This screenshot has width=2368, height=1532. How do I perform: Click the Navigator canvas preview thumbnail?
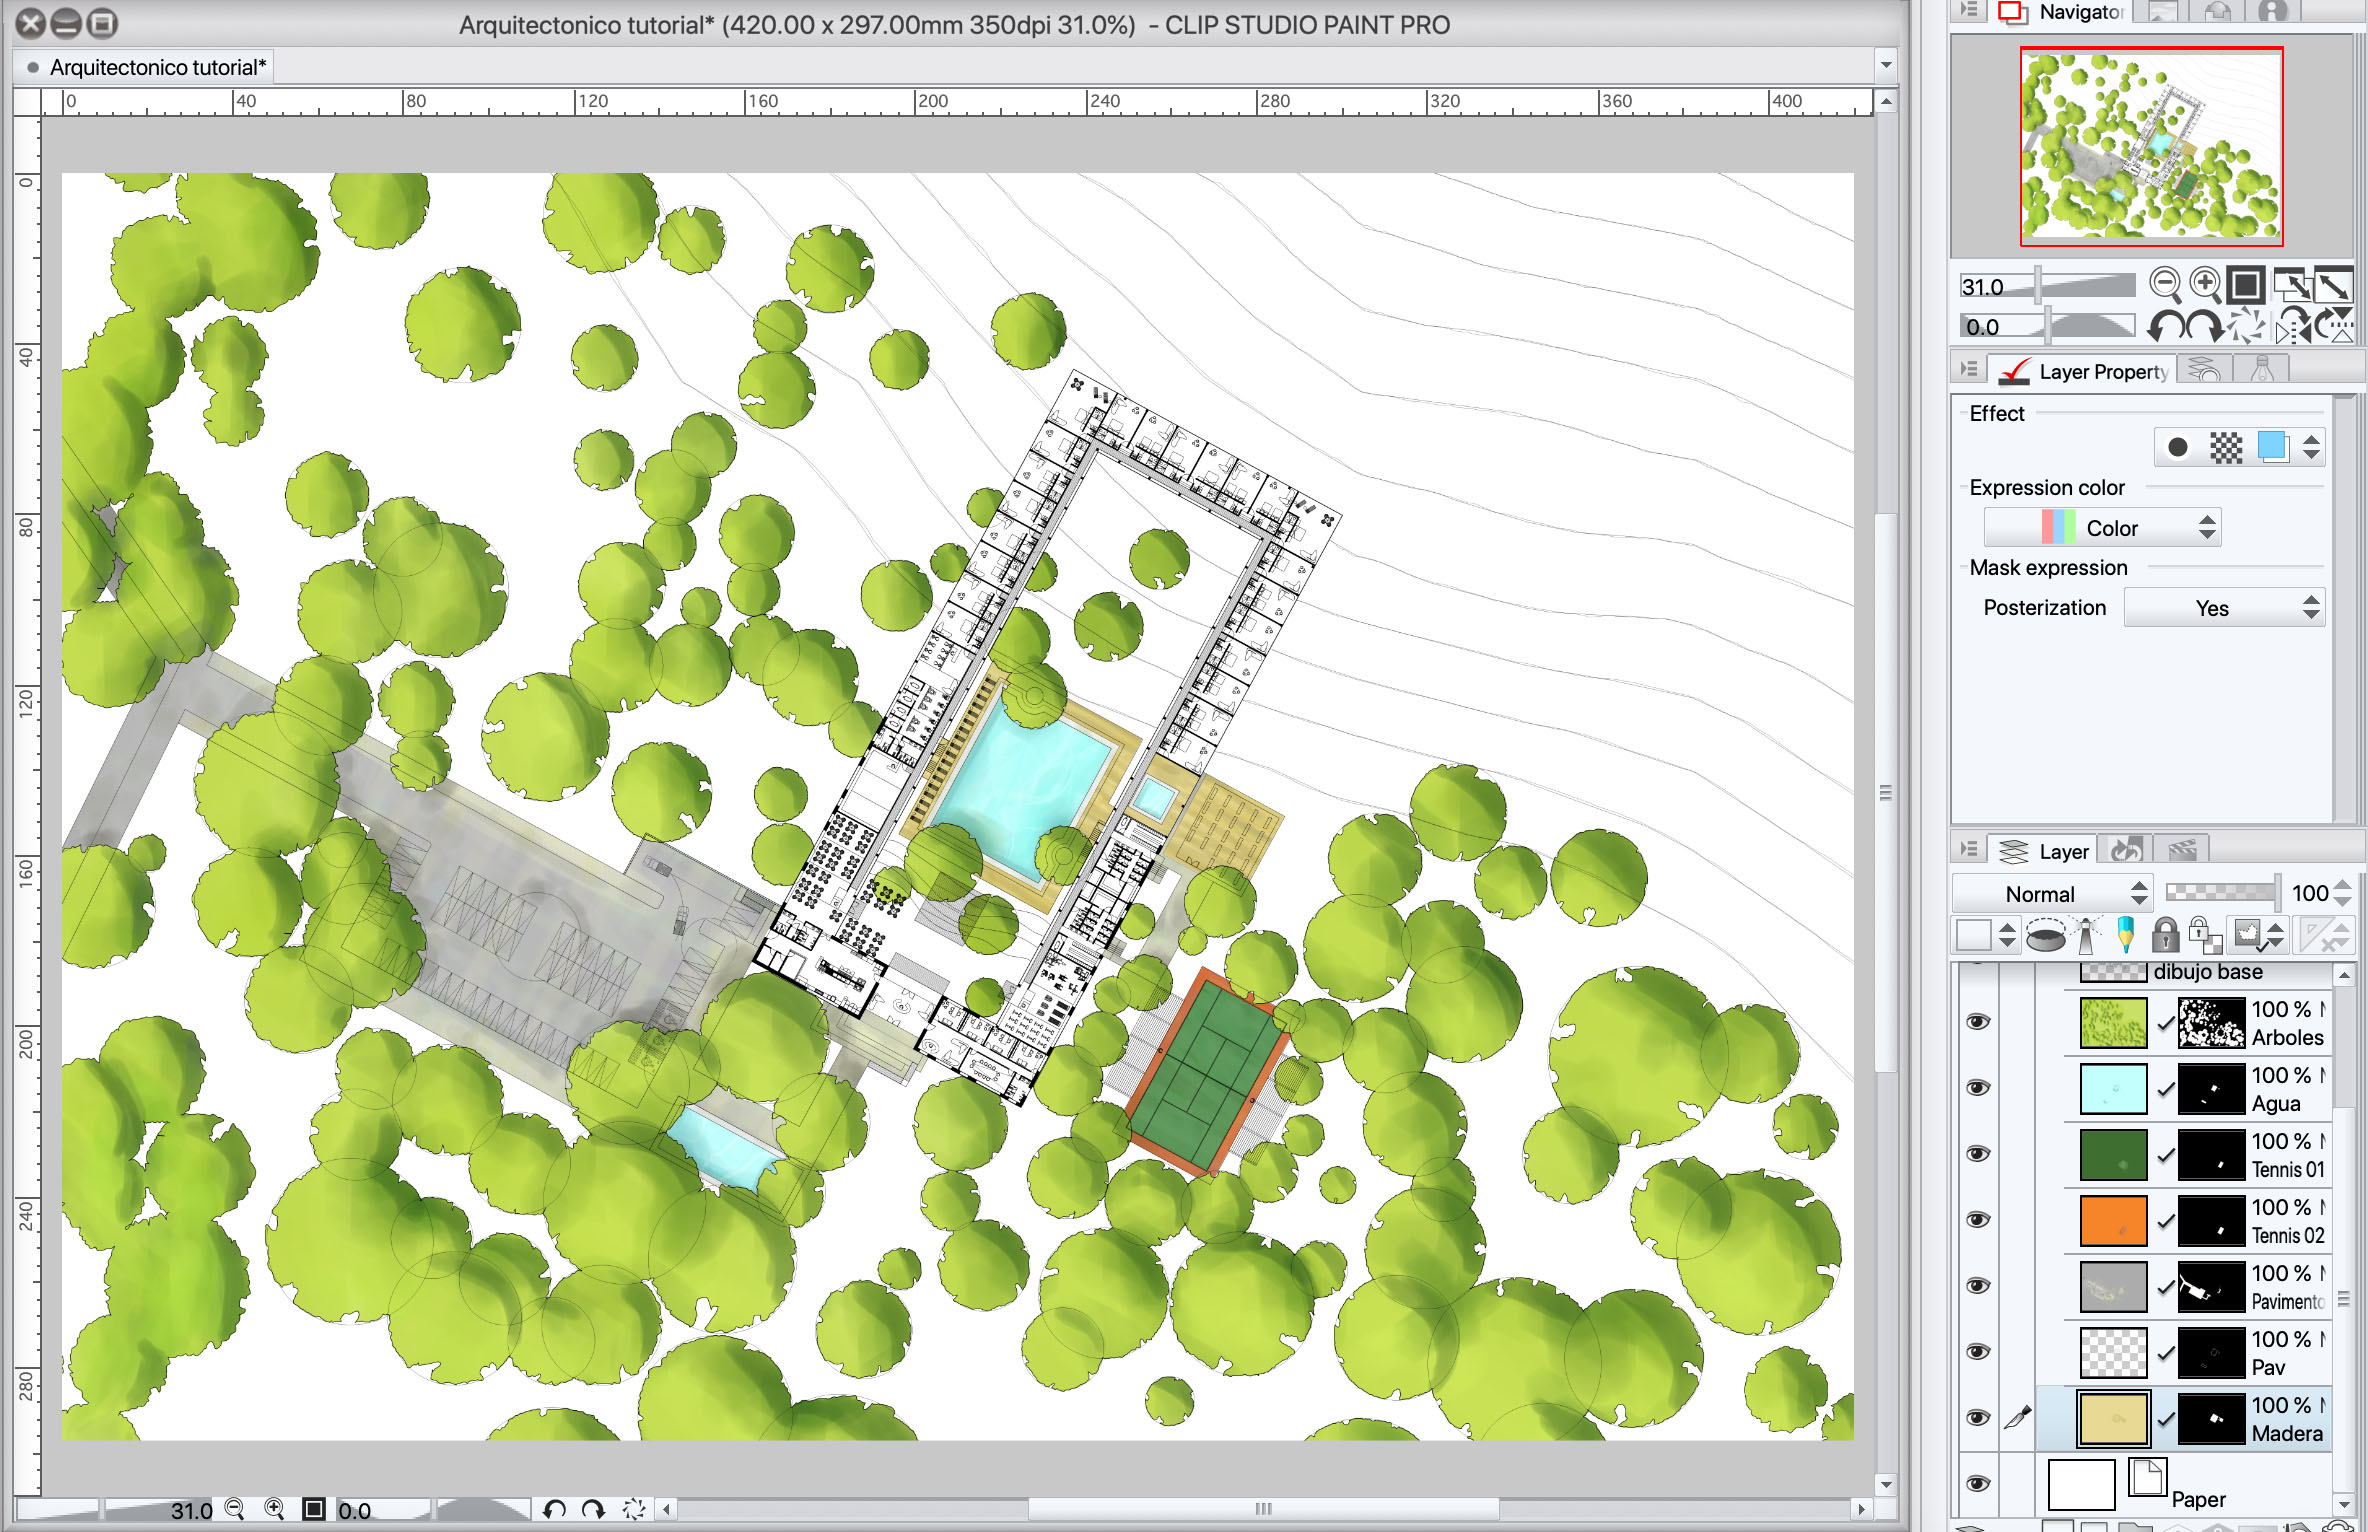click(x=2151, y=146)
